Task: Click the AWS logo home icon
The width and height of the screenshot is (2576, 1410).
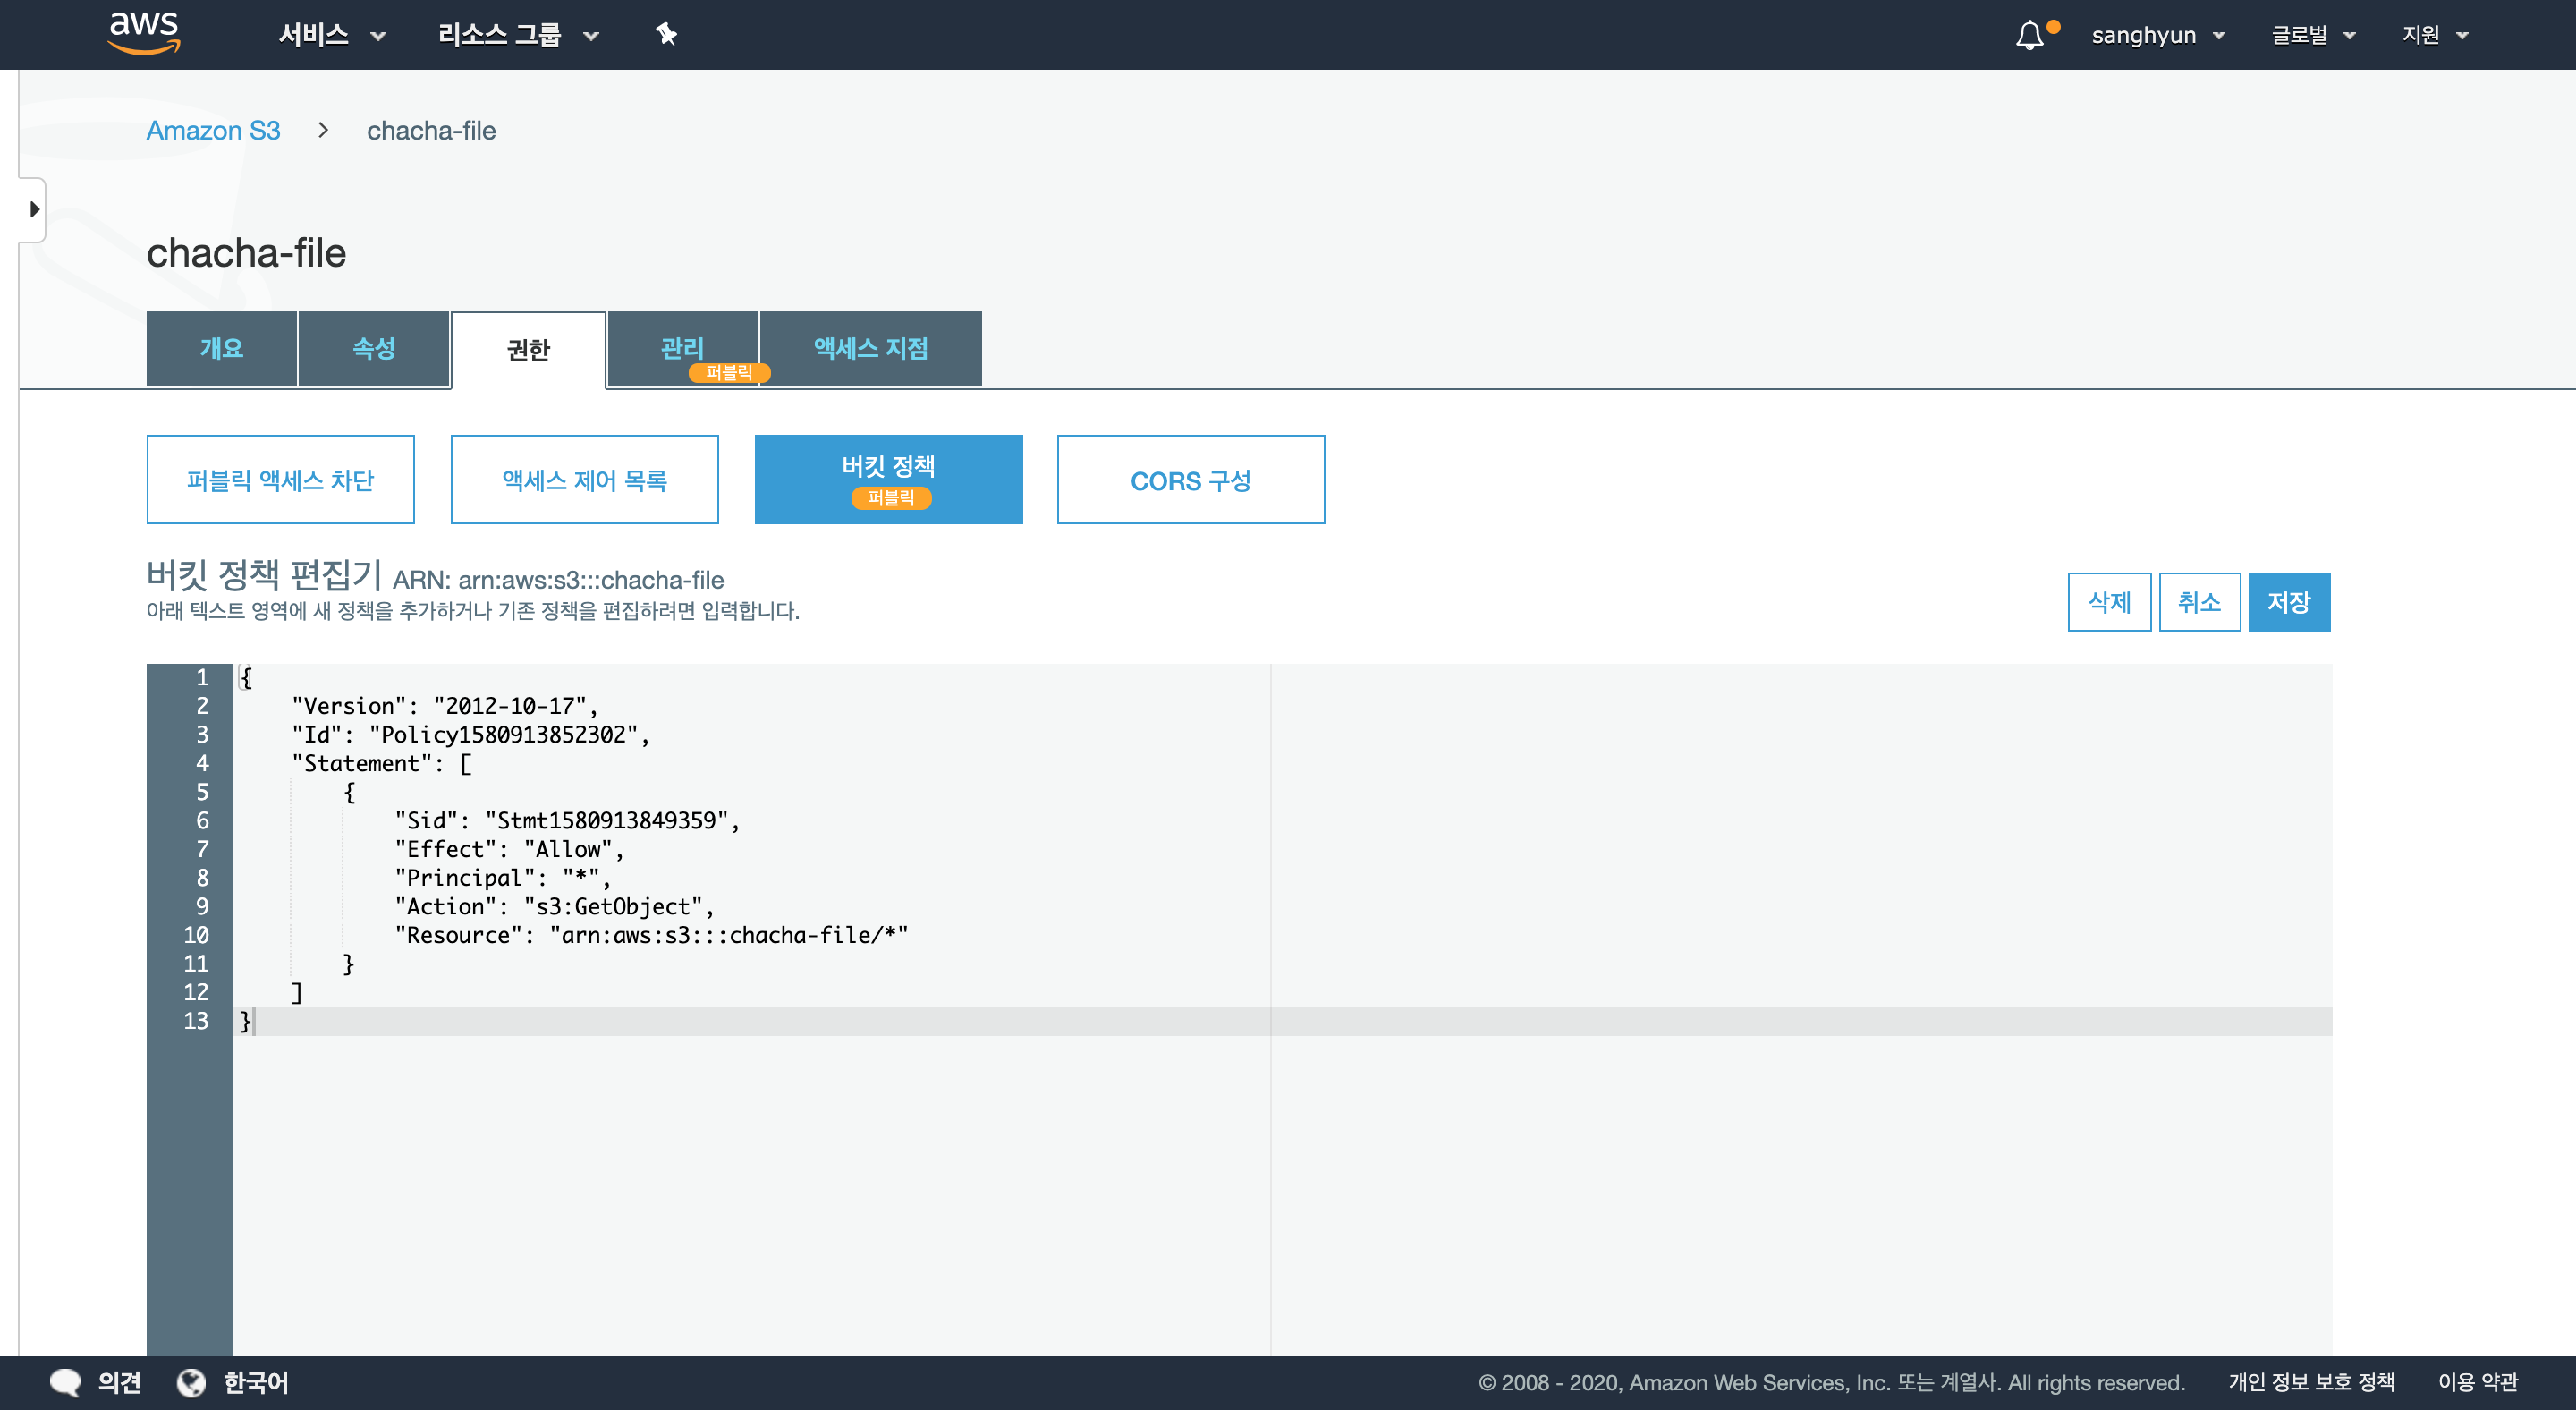Action: (144, 33)
